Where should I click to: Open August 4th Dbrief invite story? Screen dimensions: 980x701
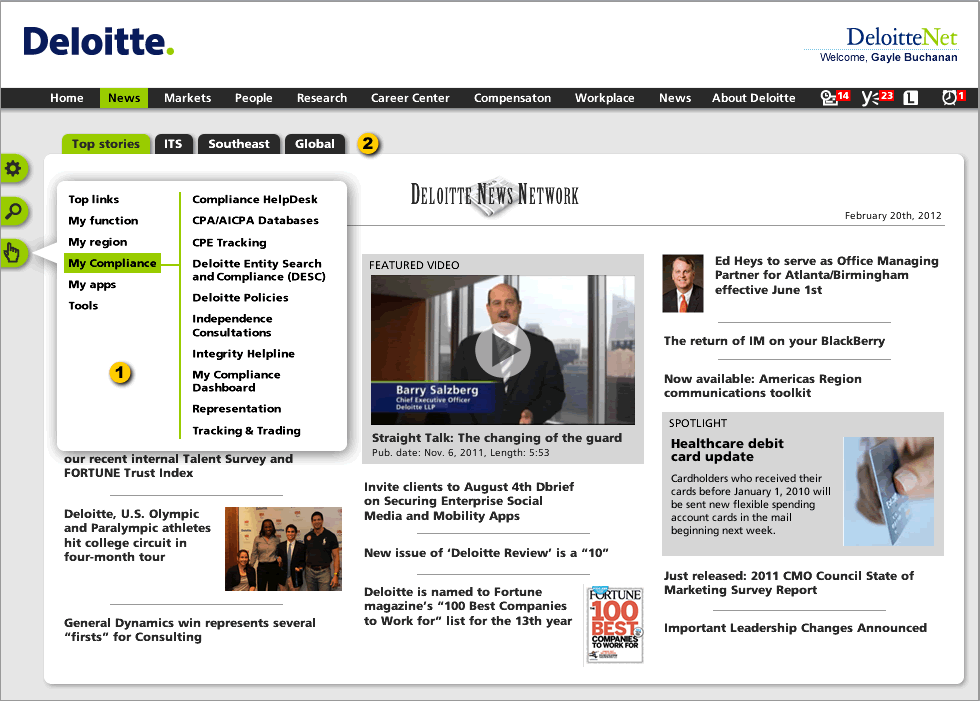click(x=469, y=501)
